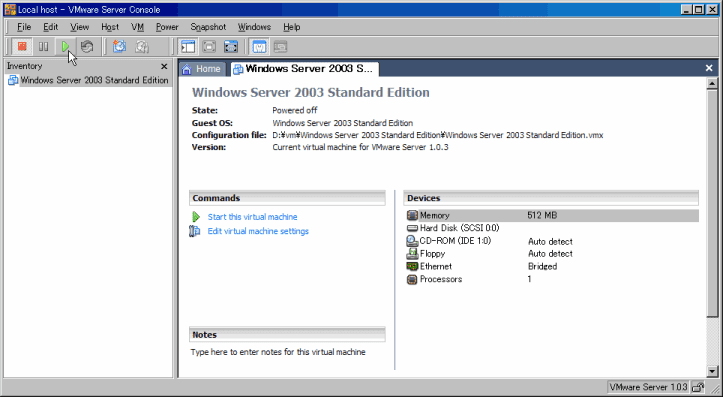The width and height of the screenshot is (723, 397).
Task: Click the scrollbar down arrow
Action: (712, 371)
